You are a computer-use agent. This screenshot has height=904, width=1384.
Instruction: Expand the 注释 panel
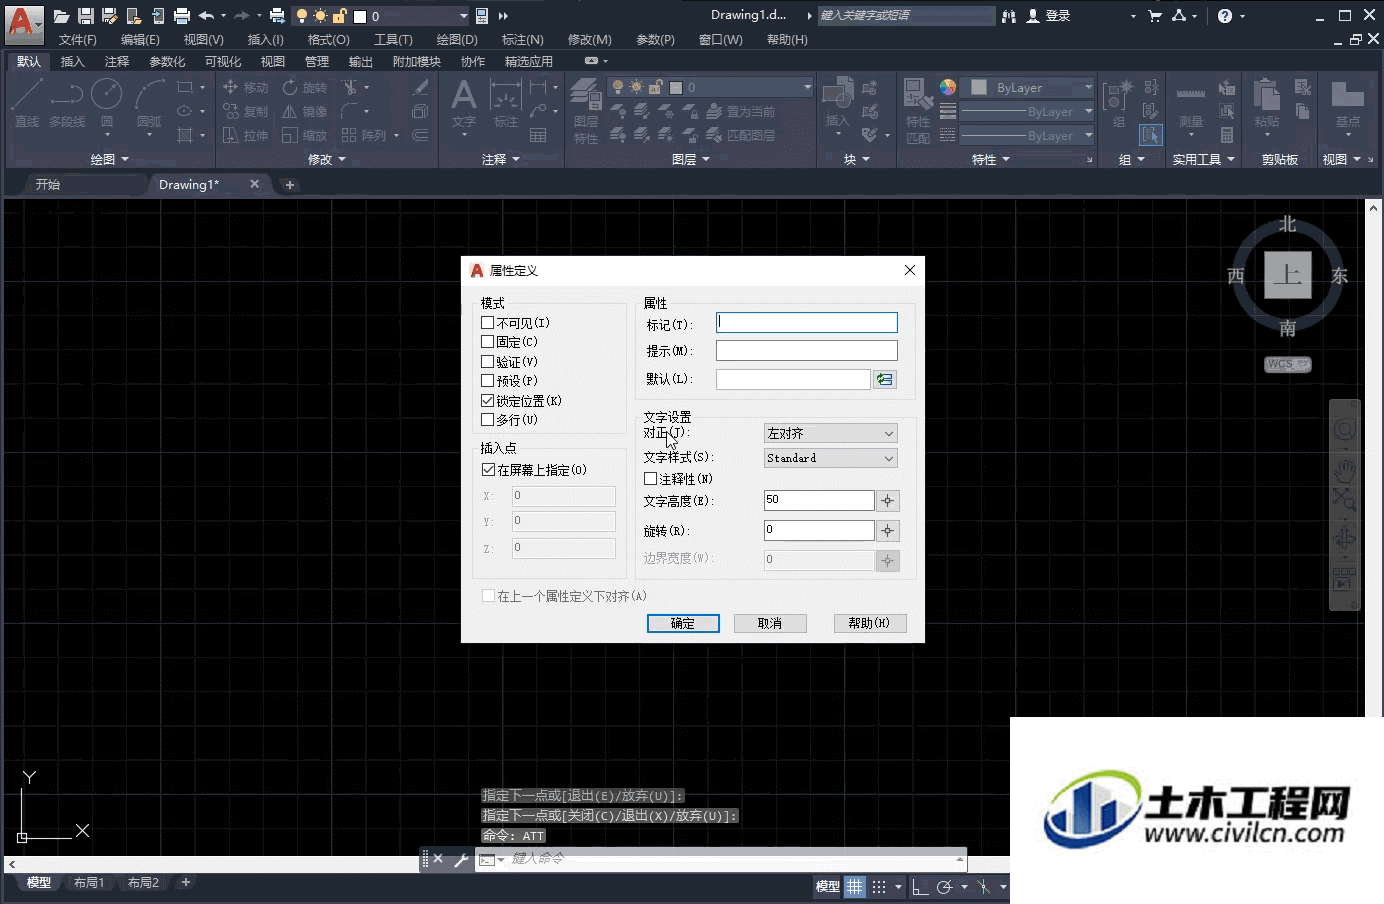(x=501, y=159)
